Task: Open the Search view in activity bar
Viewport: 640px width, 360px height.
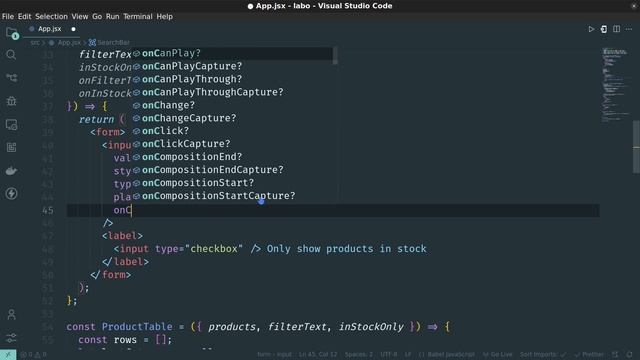Action: [x=11, y=55]
